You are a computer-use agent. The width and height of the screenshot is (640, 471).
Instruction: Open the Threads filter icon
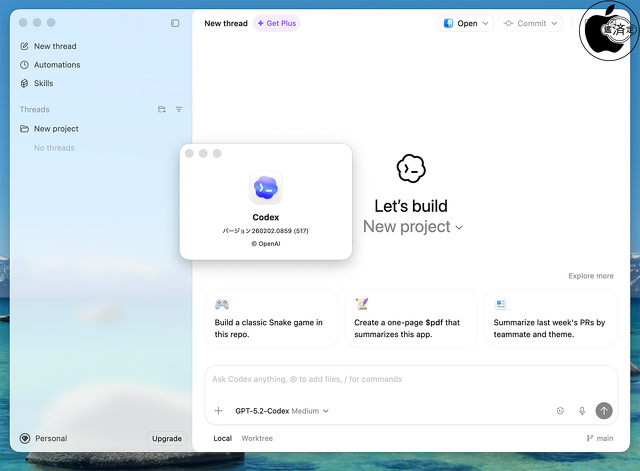tap(179, 109)
